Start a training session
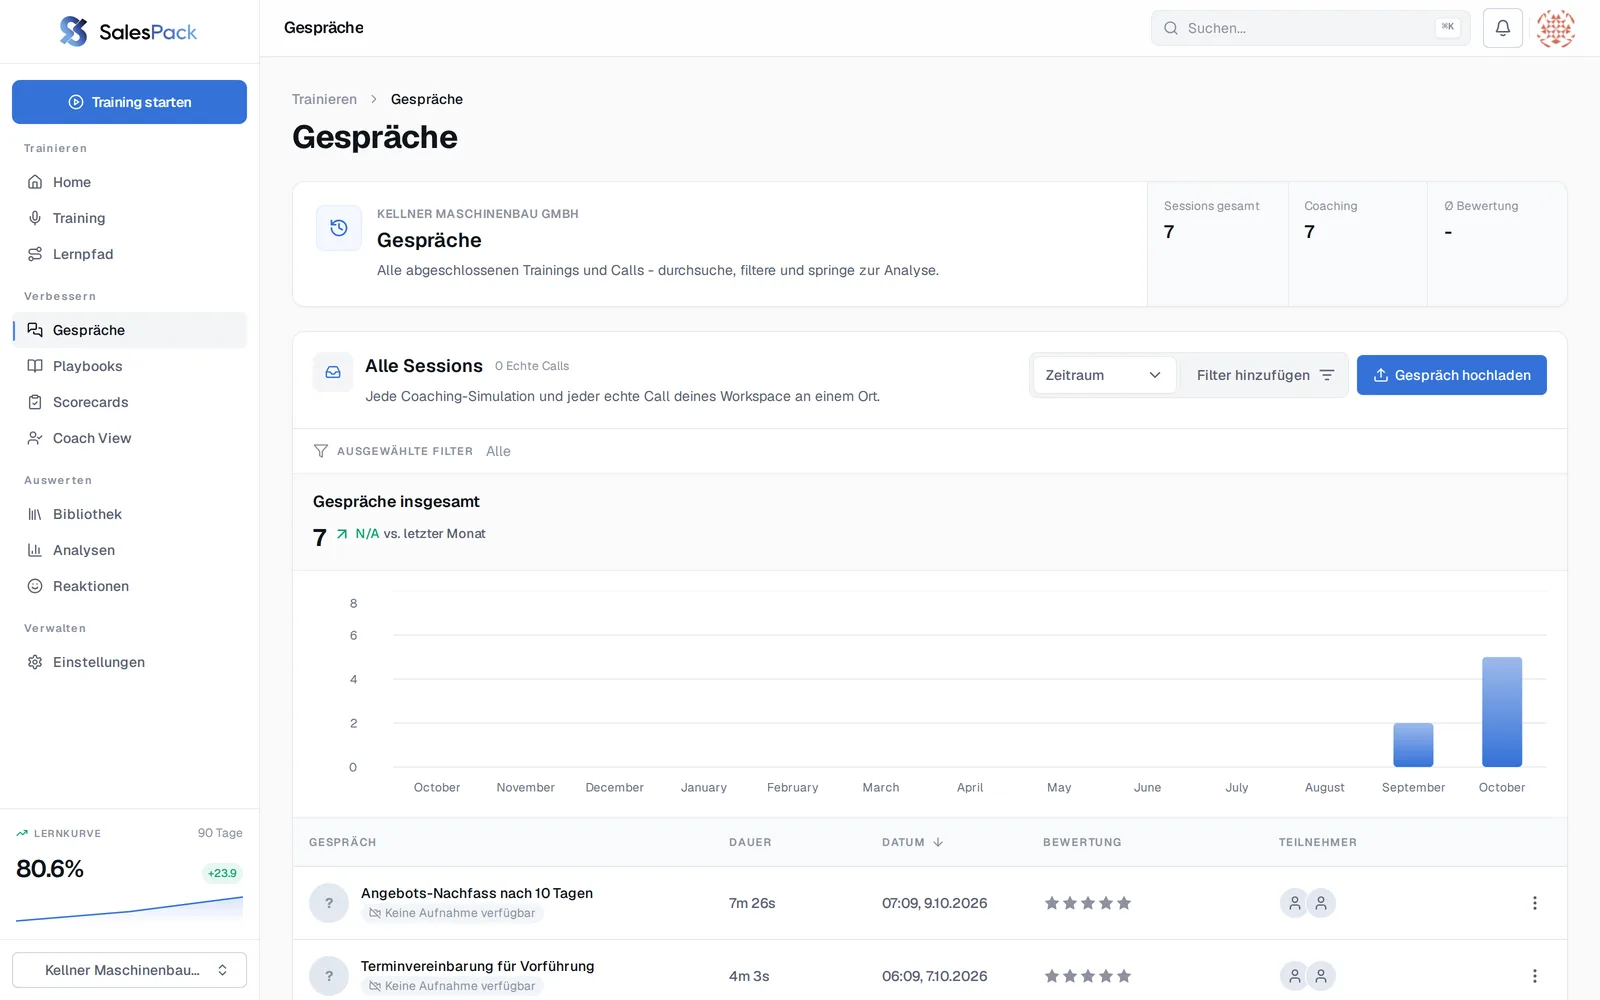The height and width of the screenshot is (1000, 1600). pyautogui.click(x=129, y=102)
